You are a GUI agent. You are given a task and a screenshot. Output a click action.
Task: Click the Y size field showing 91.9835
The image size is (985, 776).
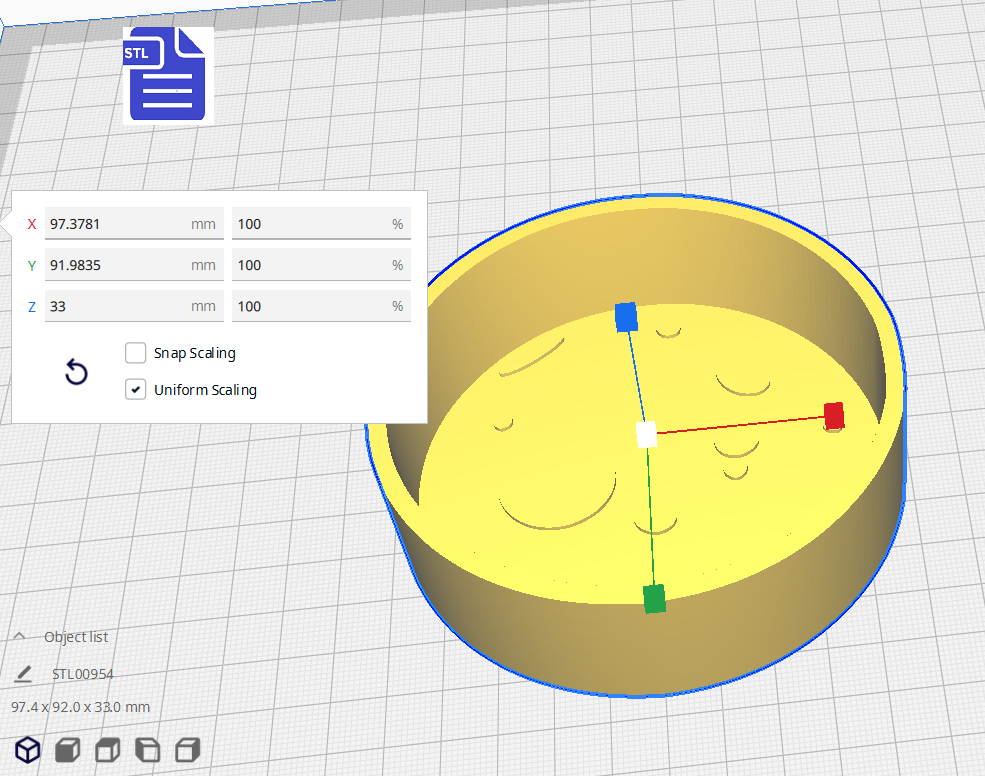tap(115, 265)
